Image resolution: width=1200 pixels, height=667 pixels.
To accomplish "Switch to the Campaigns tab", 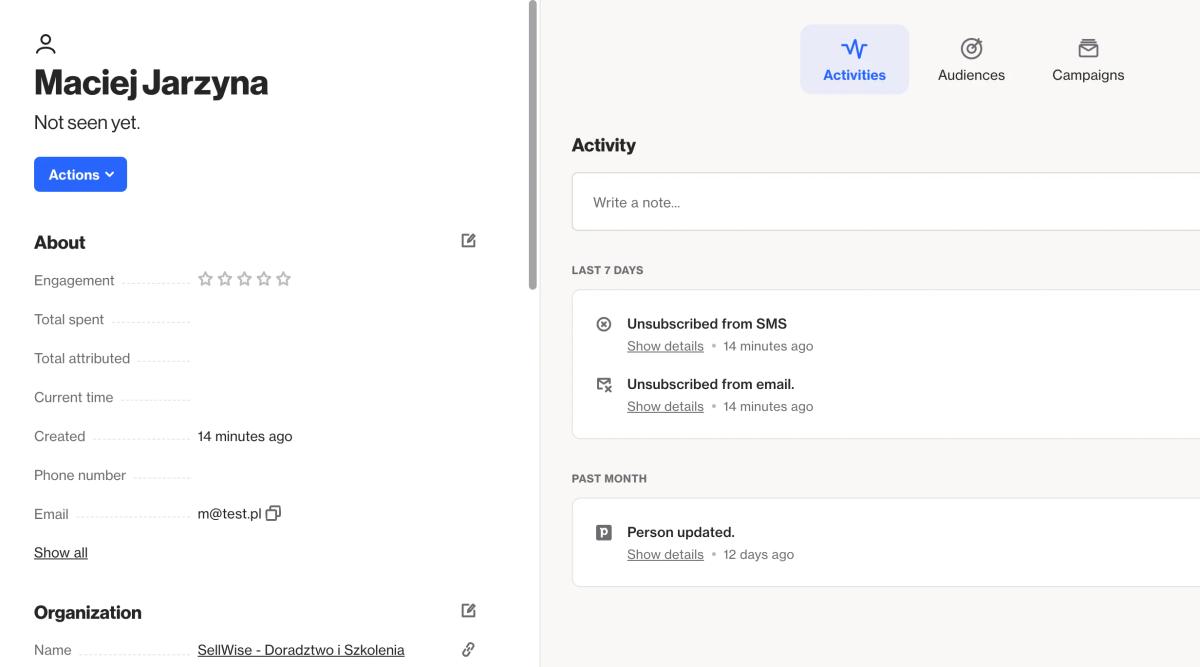I will [1088, 60].
